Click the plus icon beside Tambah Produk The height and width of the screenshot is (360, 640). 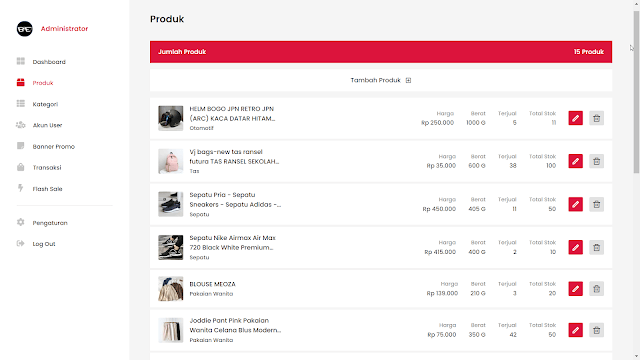[x=408, y=80]
